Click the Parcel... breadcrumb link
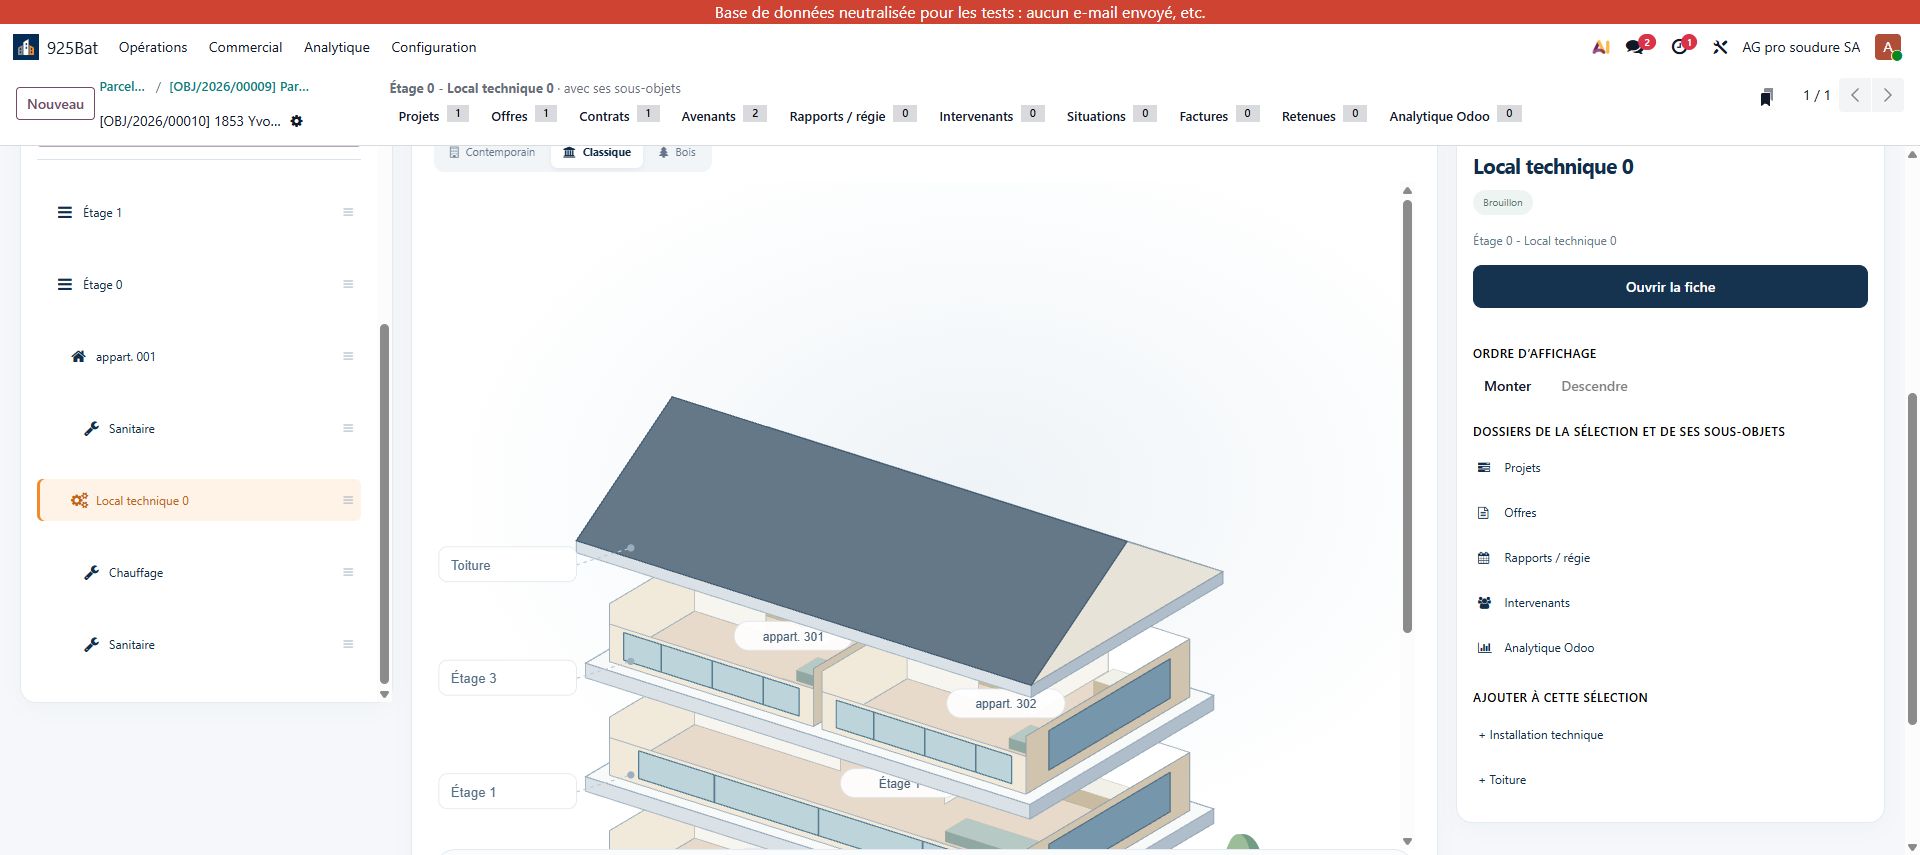Viewport: 1920px width, 855px height. [122, 87]
